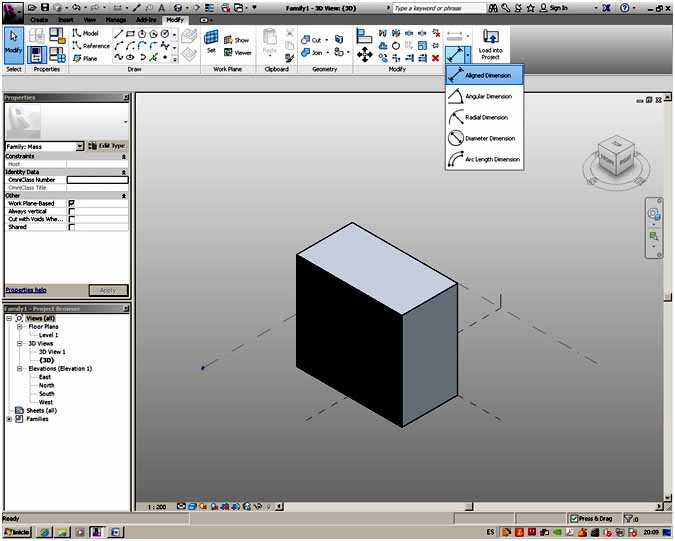This screenshot has width=675, height=541.
Task: Expand the Families tree node
Action: point(9,419)
